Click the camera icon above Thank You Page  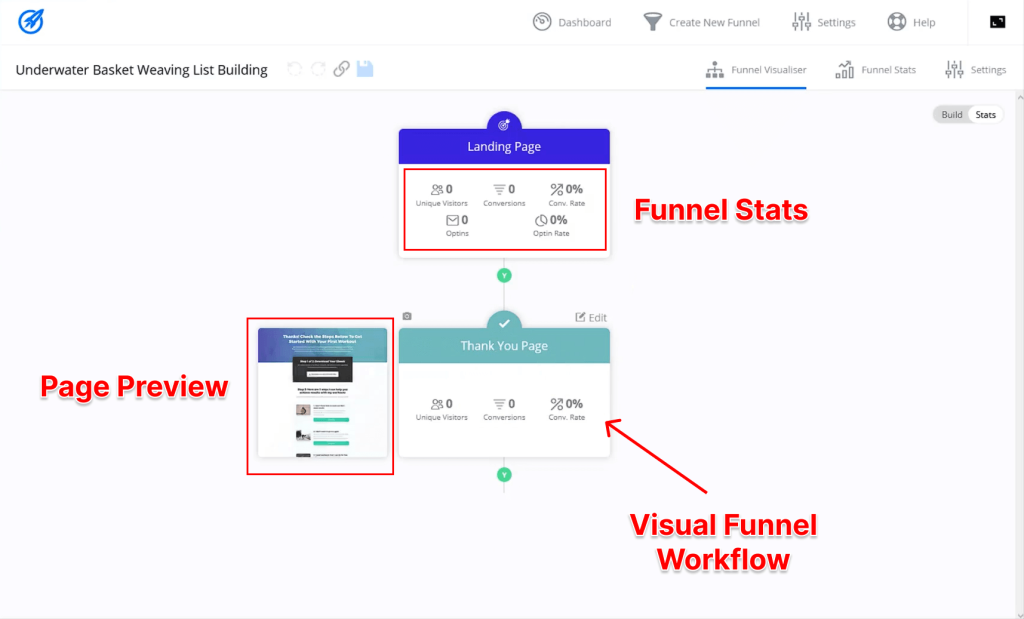pos(407,315)
